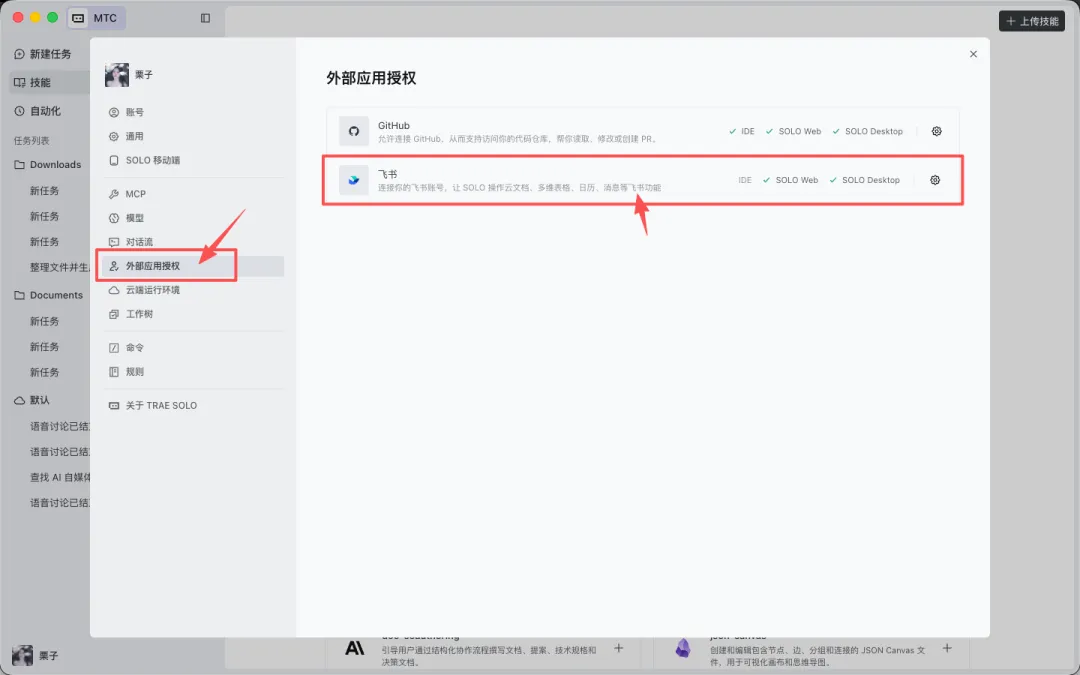The width and height of the screenshot is (1080, 675).
Task: Click the GitHub row title text
Action: point(394,125)
